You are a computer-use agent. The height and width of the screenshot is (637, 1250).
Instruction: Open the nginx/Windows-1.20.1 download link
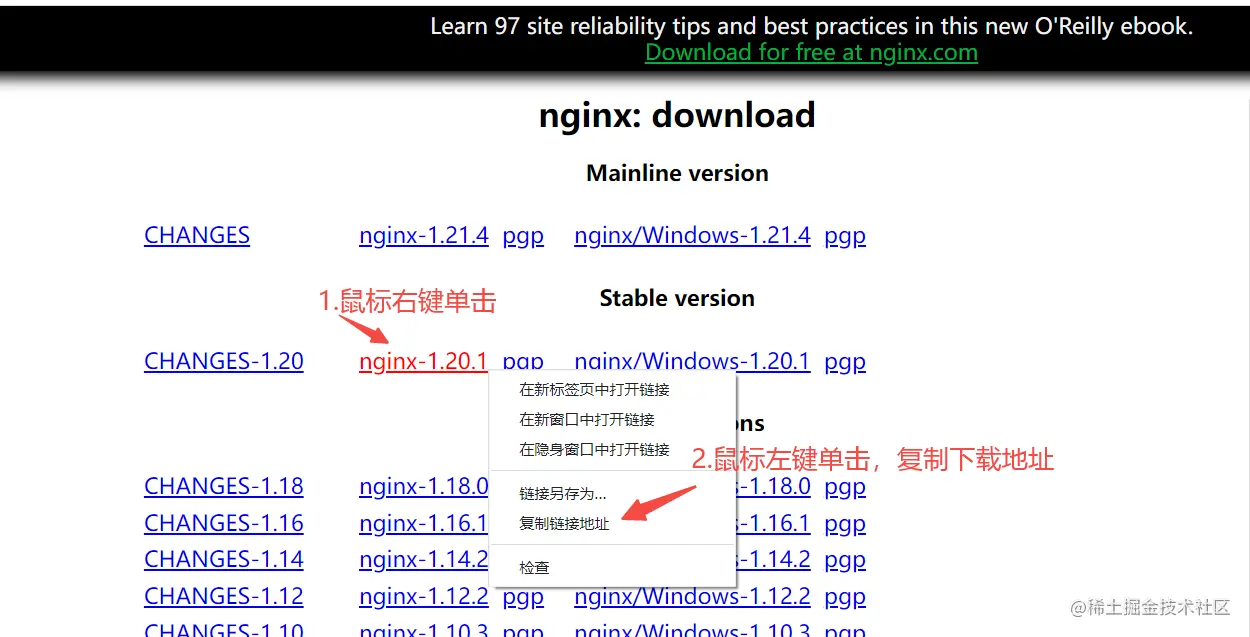point(692,361)
